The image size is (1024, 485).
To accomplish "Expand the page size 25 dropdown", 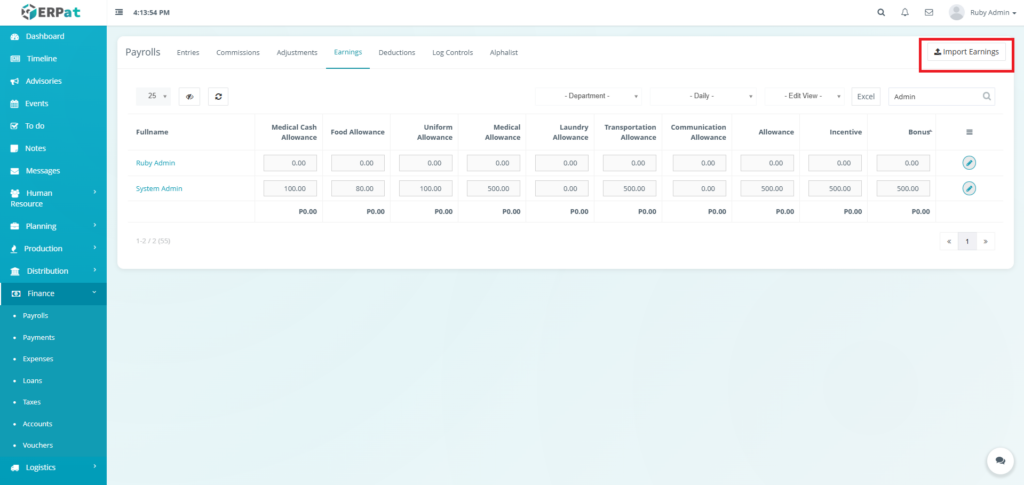I will point(153,96).
